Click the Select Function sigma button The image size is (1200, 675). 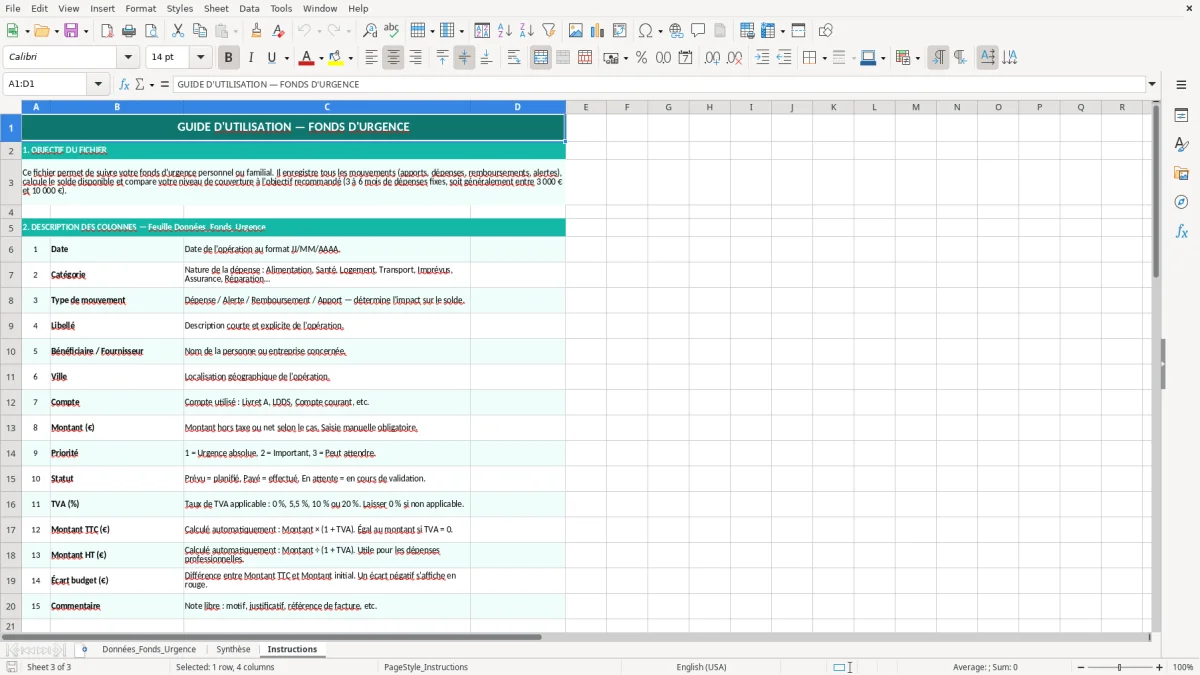click(x=139, y=84)
